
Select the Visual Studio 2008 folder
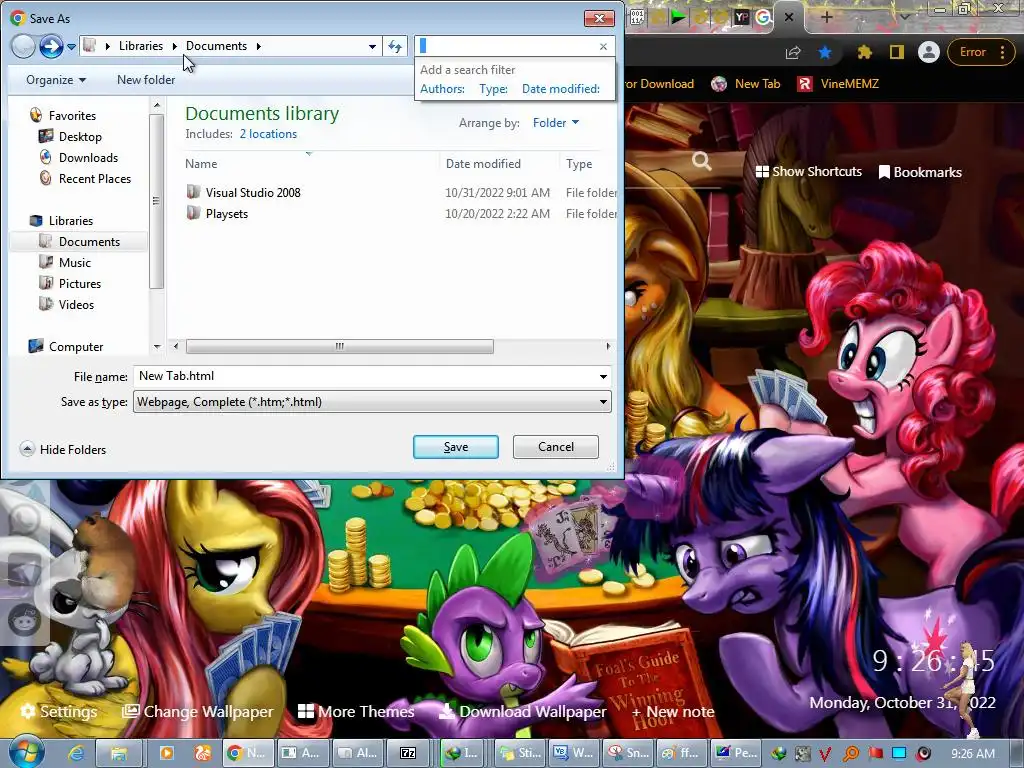pos(253,193)
